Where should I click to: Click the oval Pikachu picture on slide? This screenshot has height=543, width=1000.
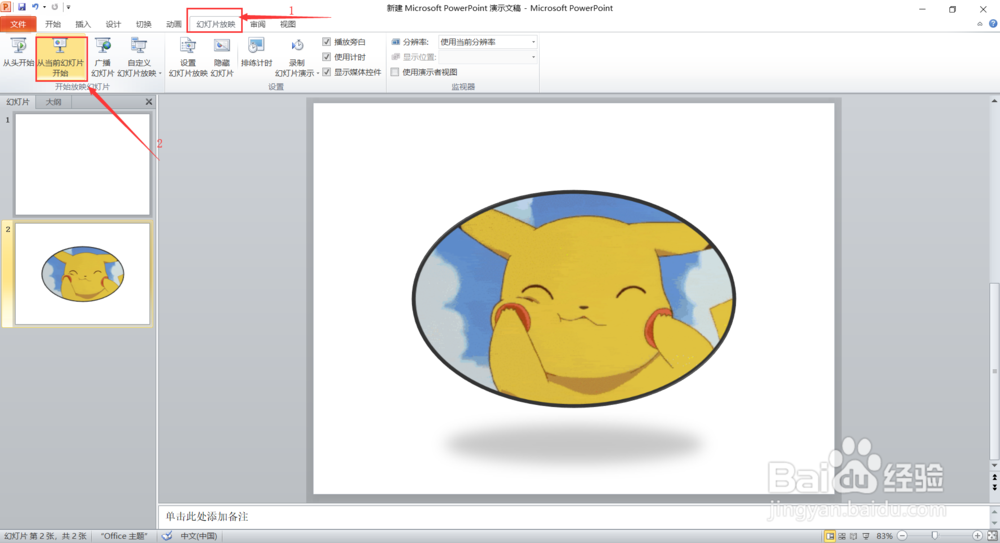point(573,299)
